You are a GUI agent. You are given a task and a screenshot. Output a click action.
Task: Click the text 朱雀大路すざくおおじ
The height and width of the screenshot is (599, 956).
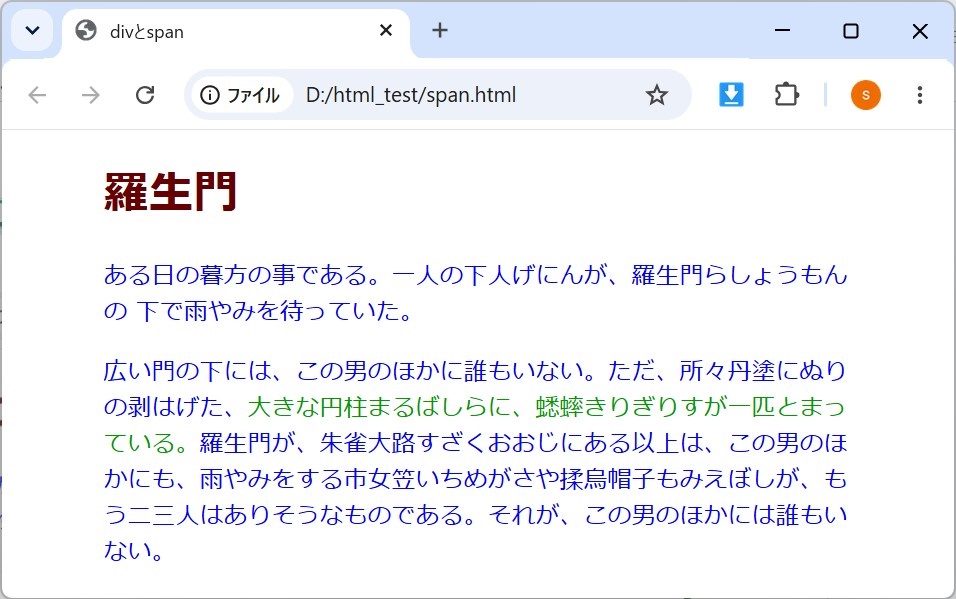pos(439,443)
